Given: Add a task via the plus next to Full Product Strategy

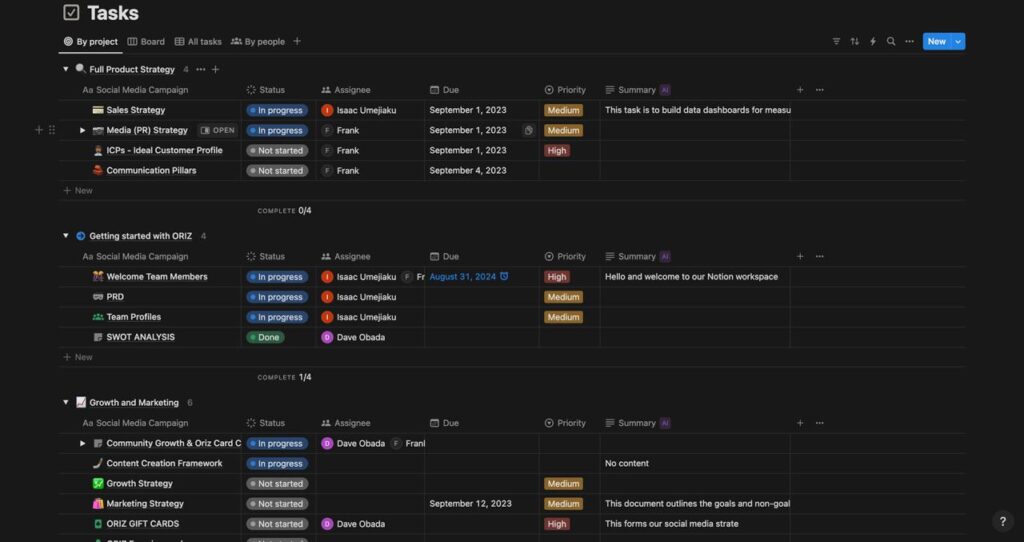Looking at the screenshot, I should [216, 69].
